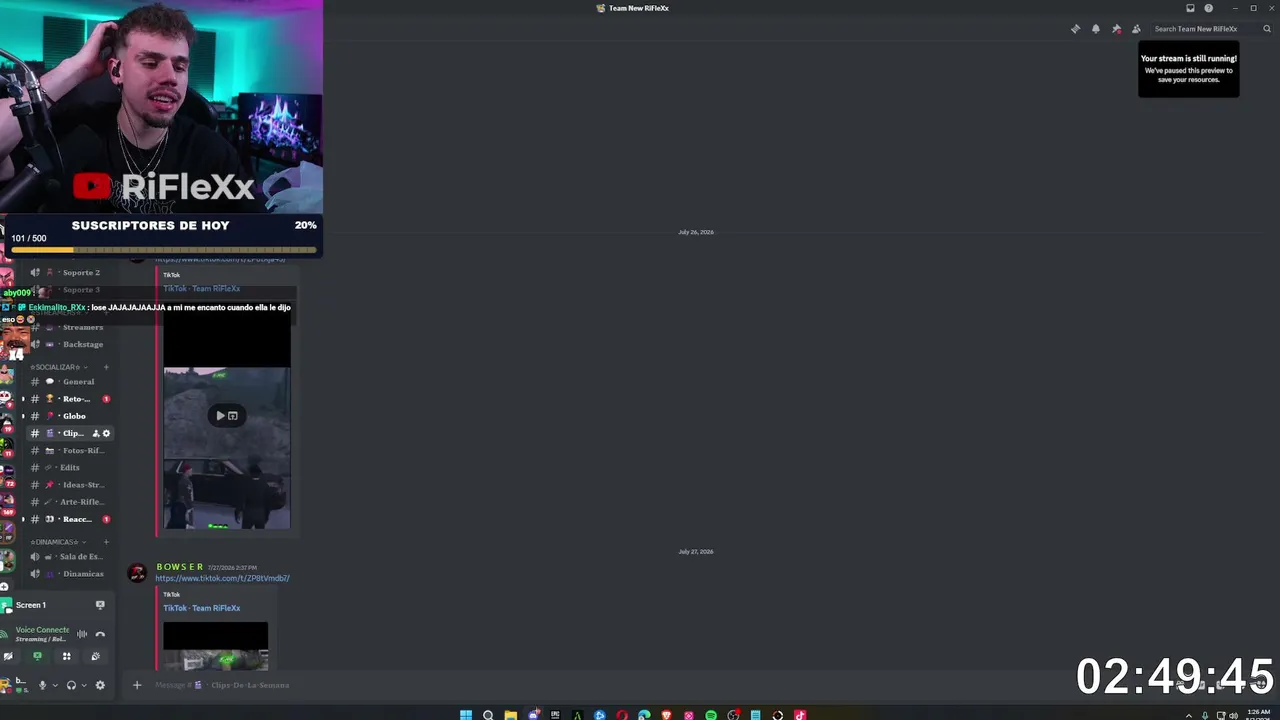Open the Arte-Rifle text channel
1280x720 pixels.
coord(70,502)
